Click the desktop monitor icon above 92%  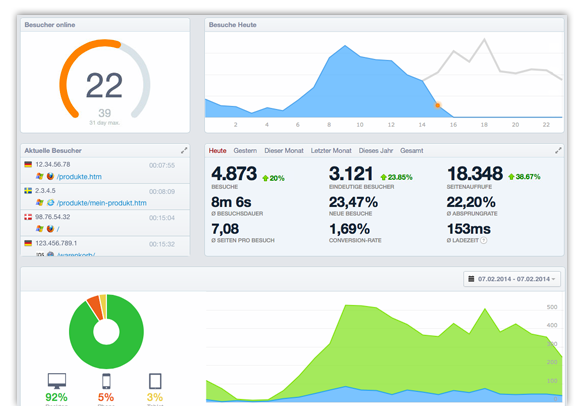(x=57, y=381)
